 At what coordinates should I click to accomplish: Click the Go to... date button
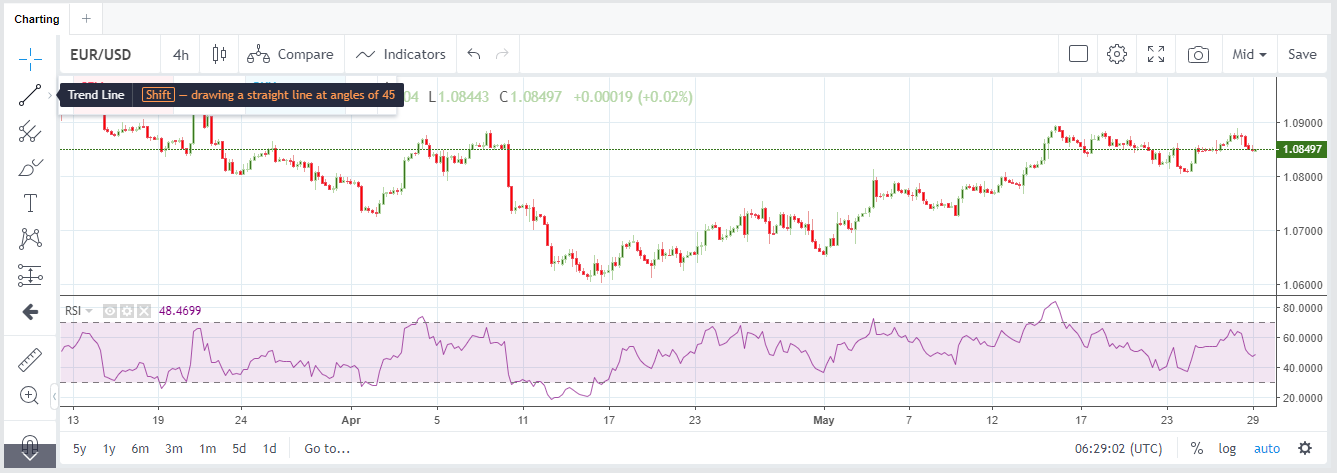point(328,449)
